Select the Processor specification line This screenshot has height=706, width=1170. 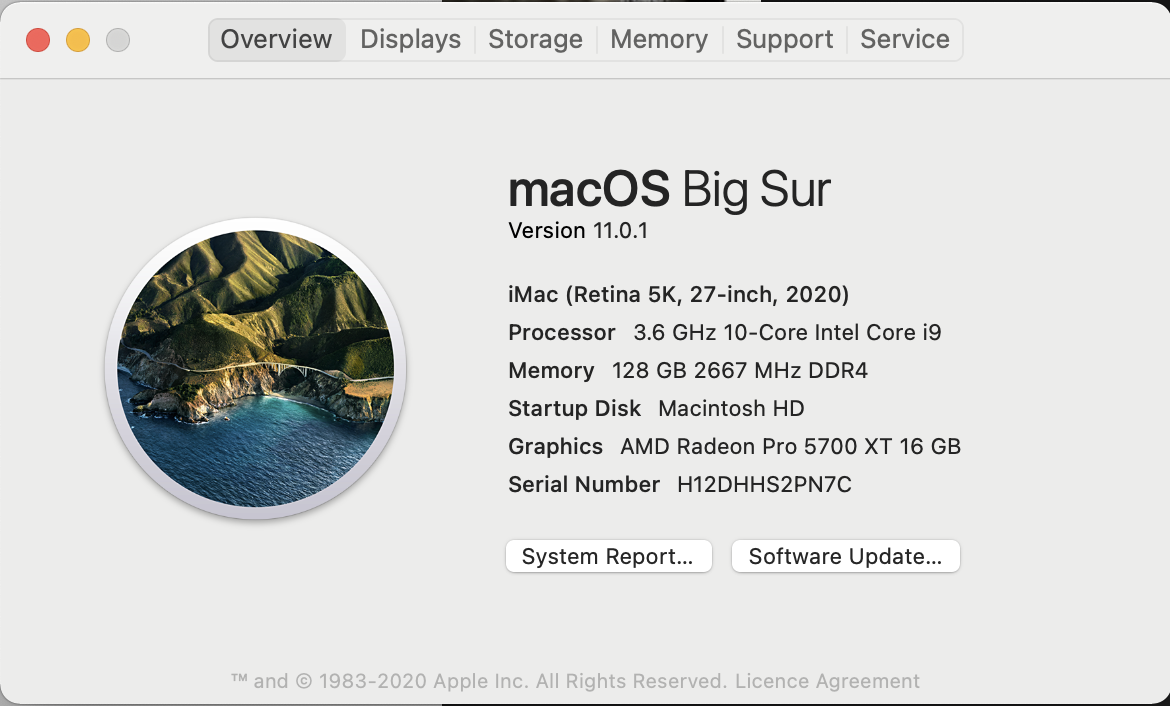coord(723,332)
